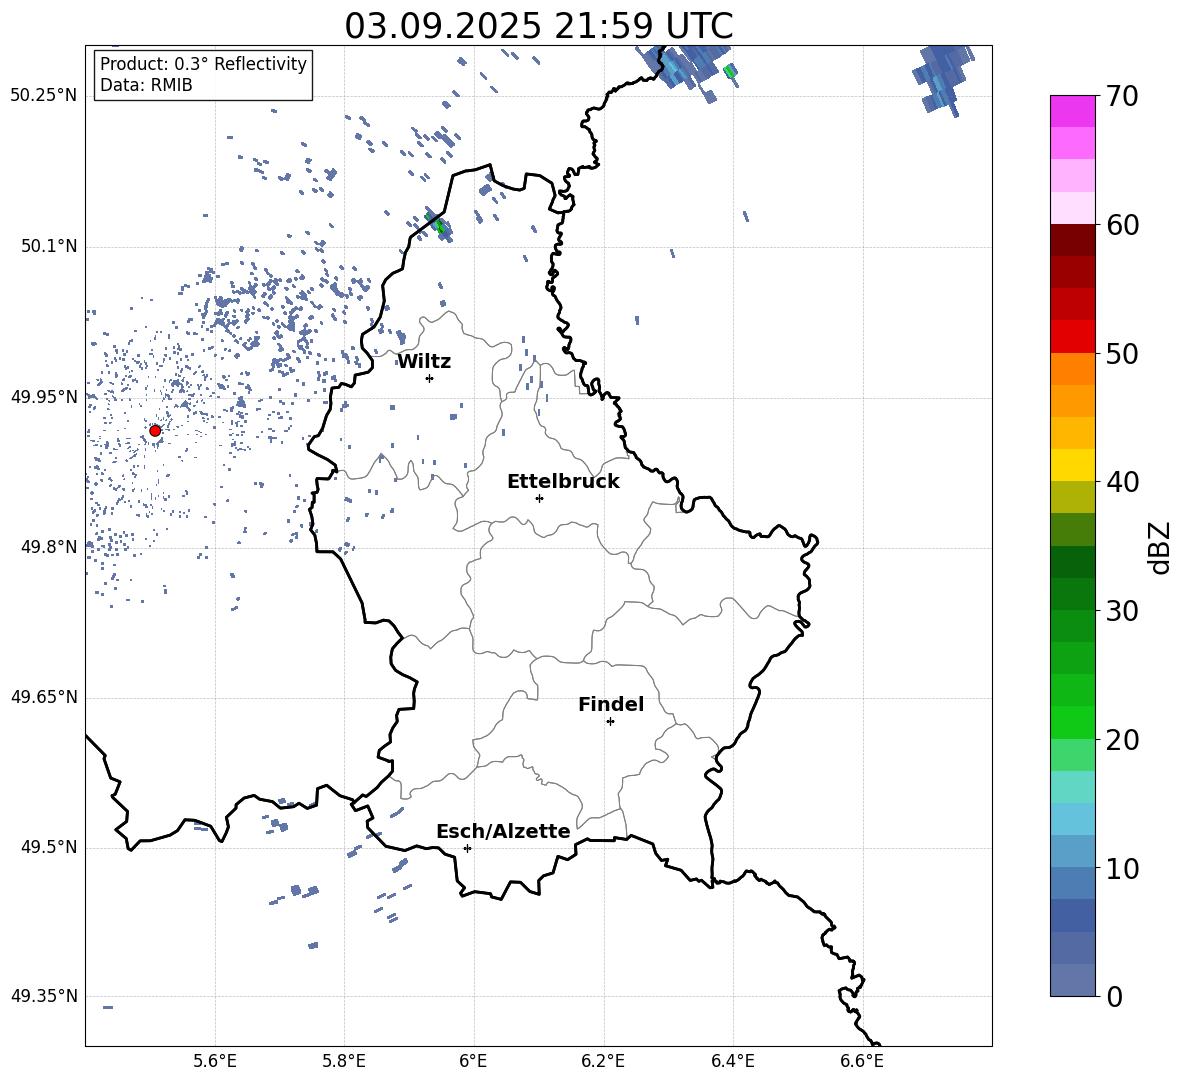The height and width of the screenshot is (1081, 1184).
Task: Click the dark maroon color band under the 60 dBZ tick
Action: tap(1072, 240)
